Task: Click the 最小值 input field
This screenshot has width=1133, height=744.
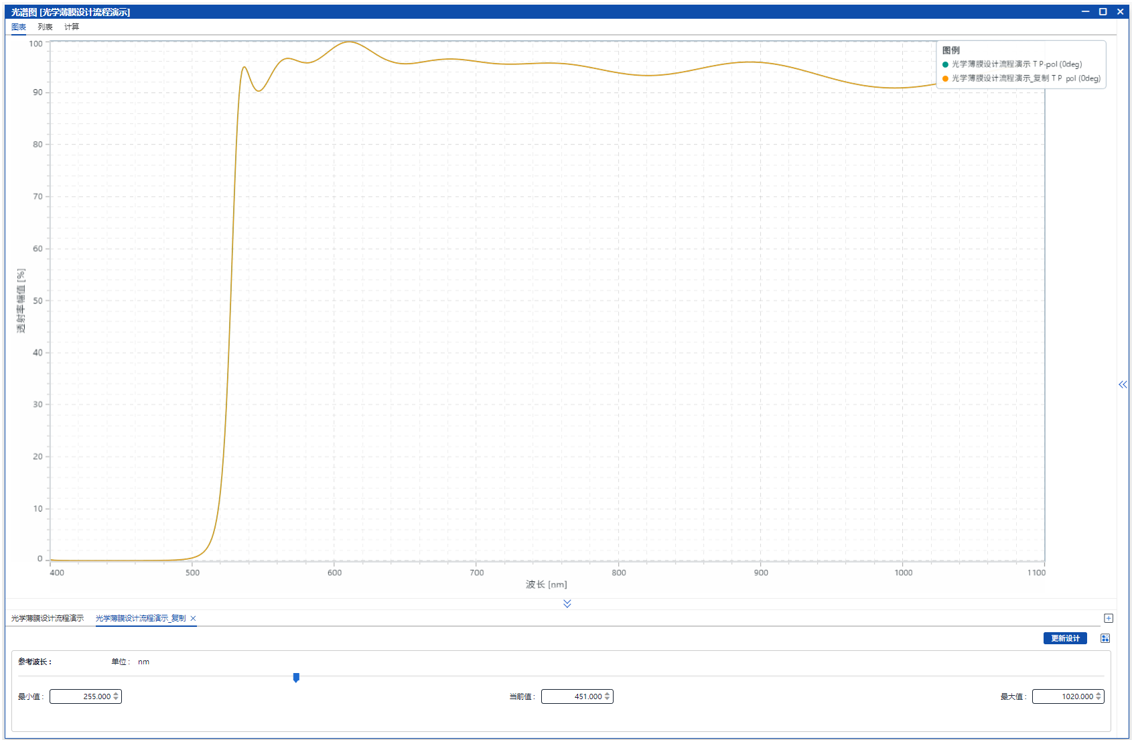Action: [x=80, y=697]
